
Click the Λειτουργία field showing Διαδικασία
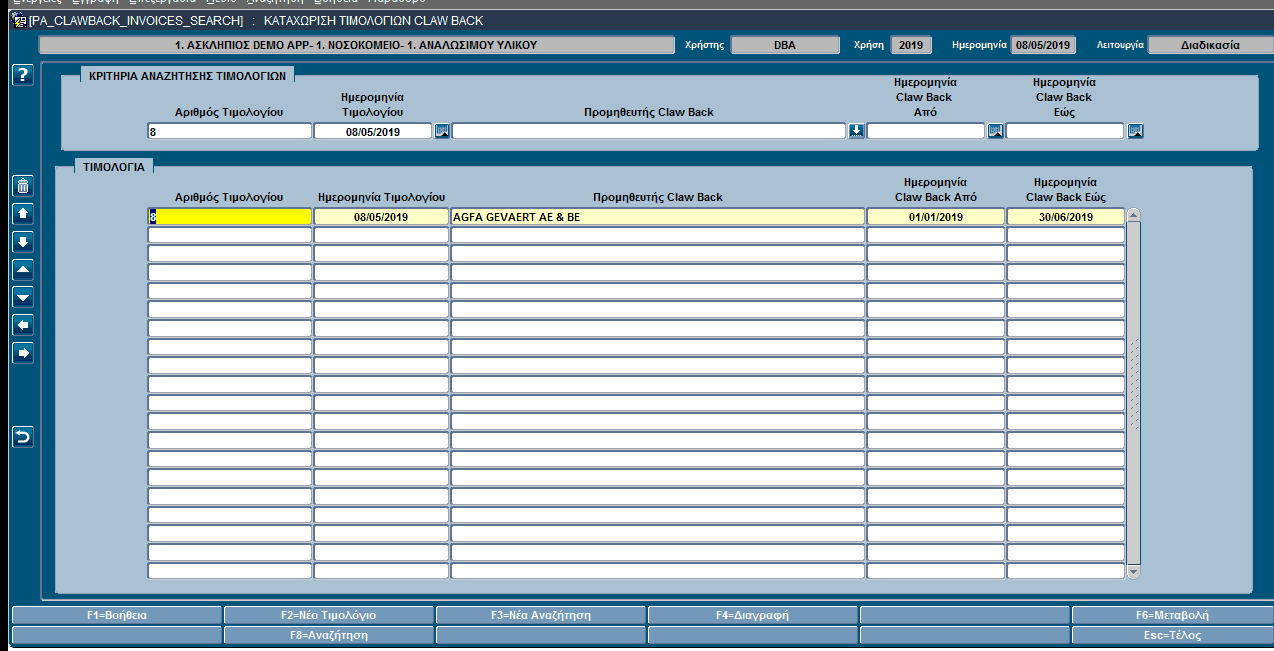click(1210, 45)
